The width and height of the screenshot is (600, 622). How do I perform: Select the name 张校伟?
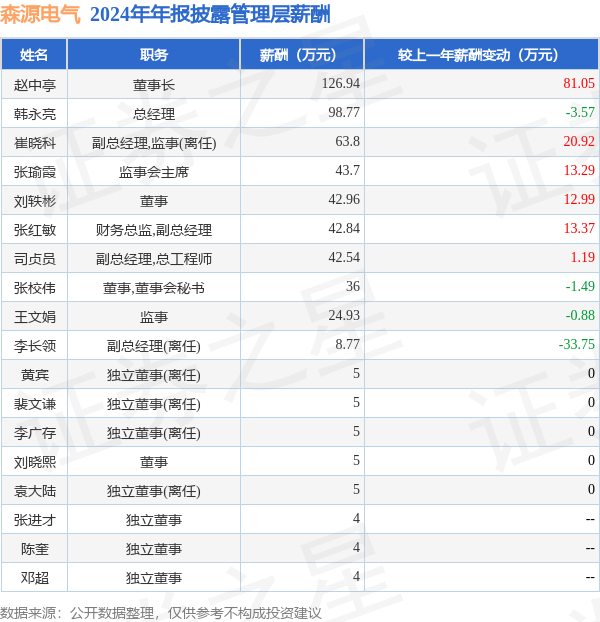tap(35, 288)
